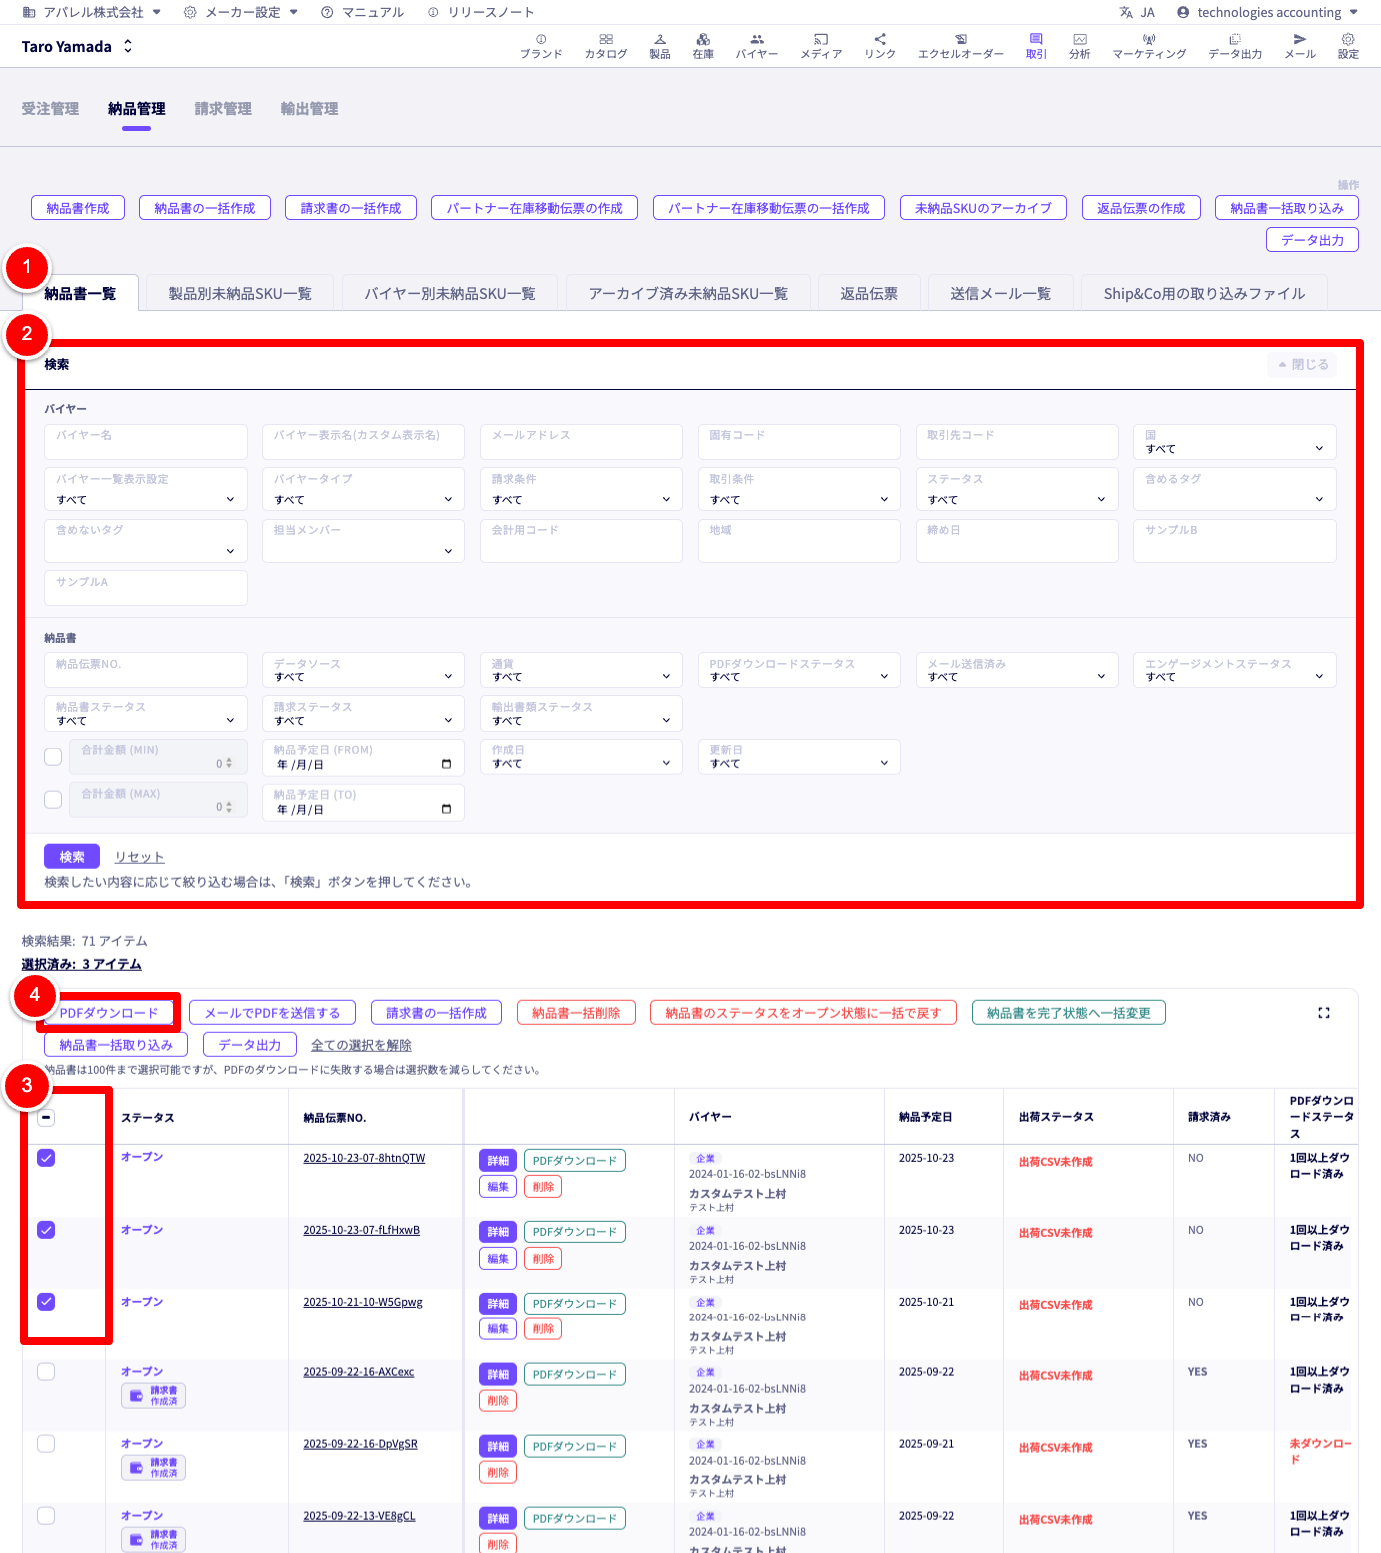Switch to the 返品伝票 tab
The image size is (1381, 1553).
(x=868, y=294)
